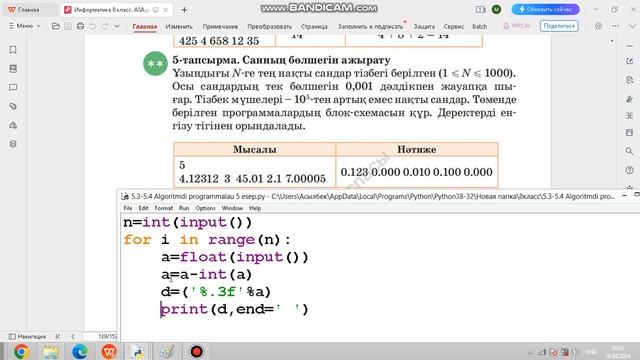Launch Google Chrome from the taskbar
The image size is (640, 360).
coord(22,351)
